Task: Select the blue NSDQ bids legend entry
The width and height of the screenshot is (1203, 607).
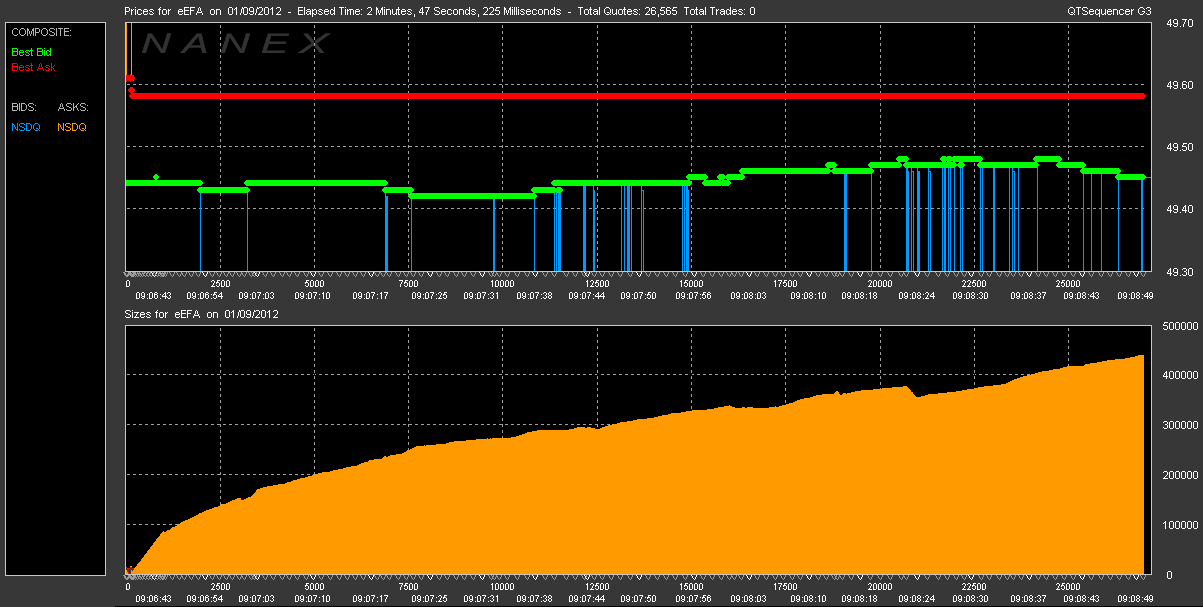Action: click(26, 127)
